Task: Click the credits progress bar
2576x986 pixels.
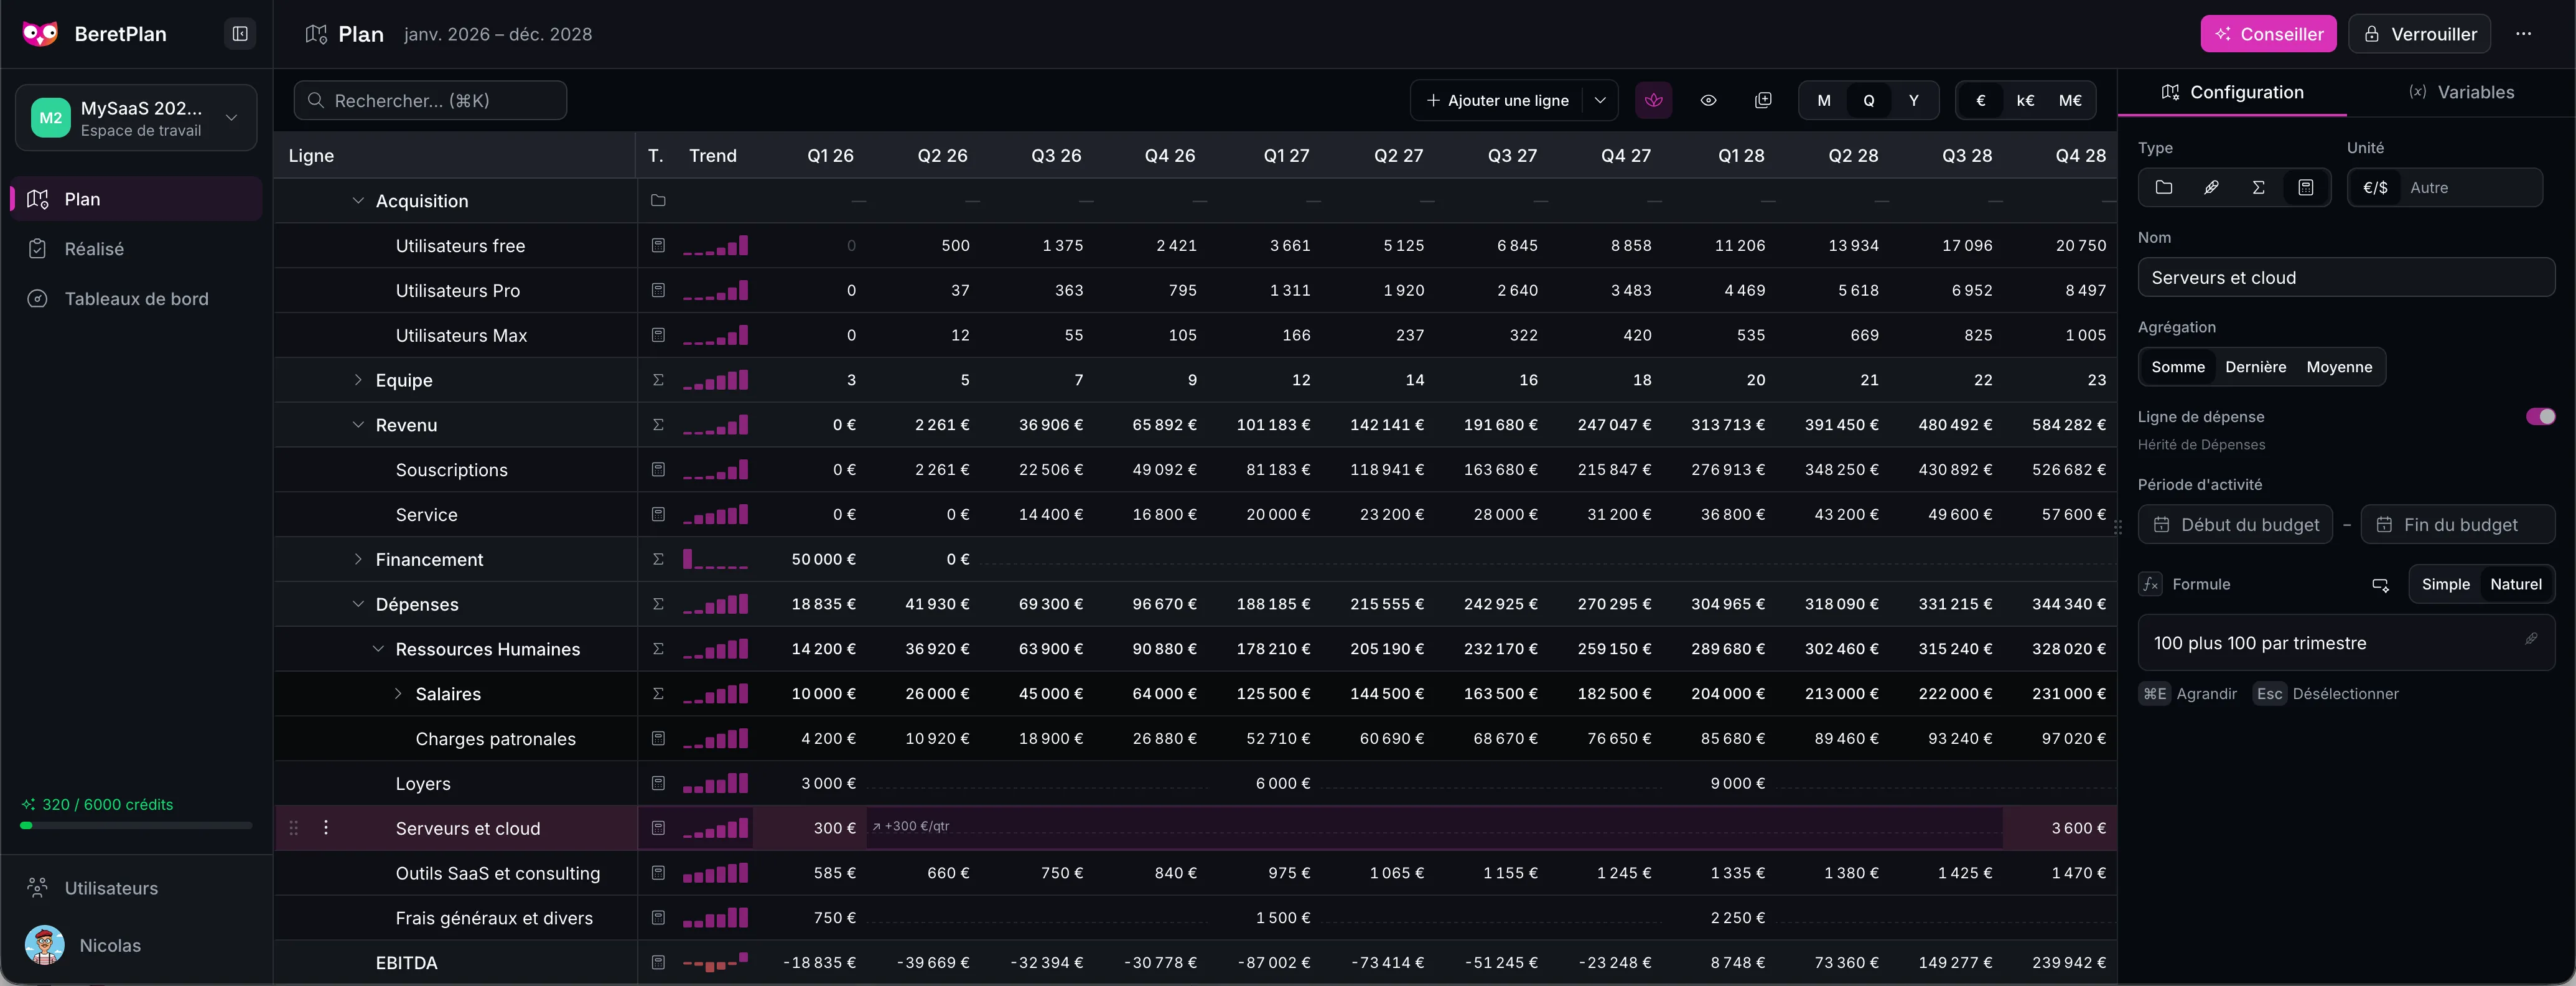Action: pos(136,826)
